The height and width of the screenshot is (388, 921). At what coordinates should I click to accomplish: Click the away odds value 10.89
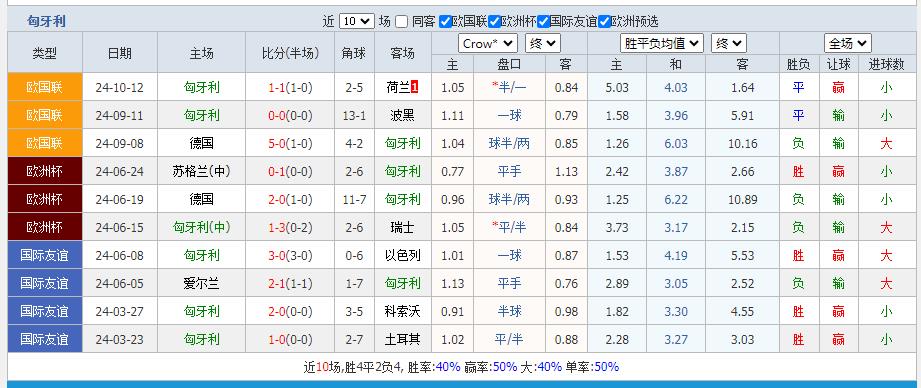742,200
